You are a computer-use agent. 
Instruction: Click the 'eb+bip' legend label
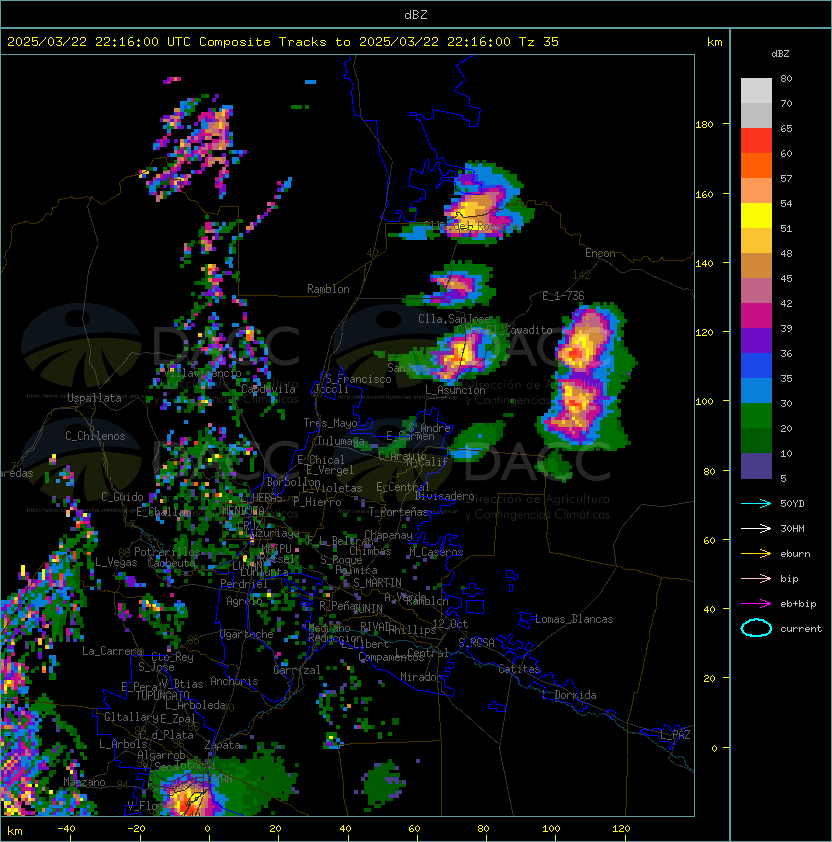click(798, 604)
